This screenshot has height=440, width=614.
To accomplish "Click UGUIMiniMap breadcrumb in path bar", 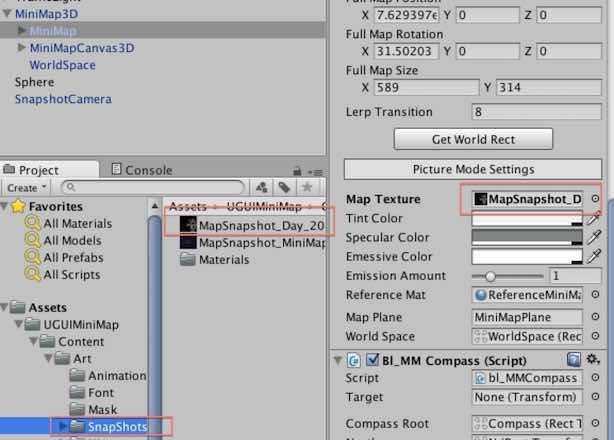I will click(264, 206).
